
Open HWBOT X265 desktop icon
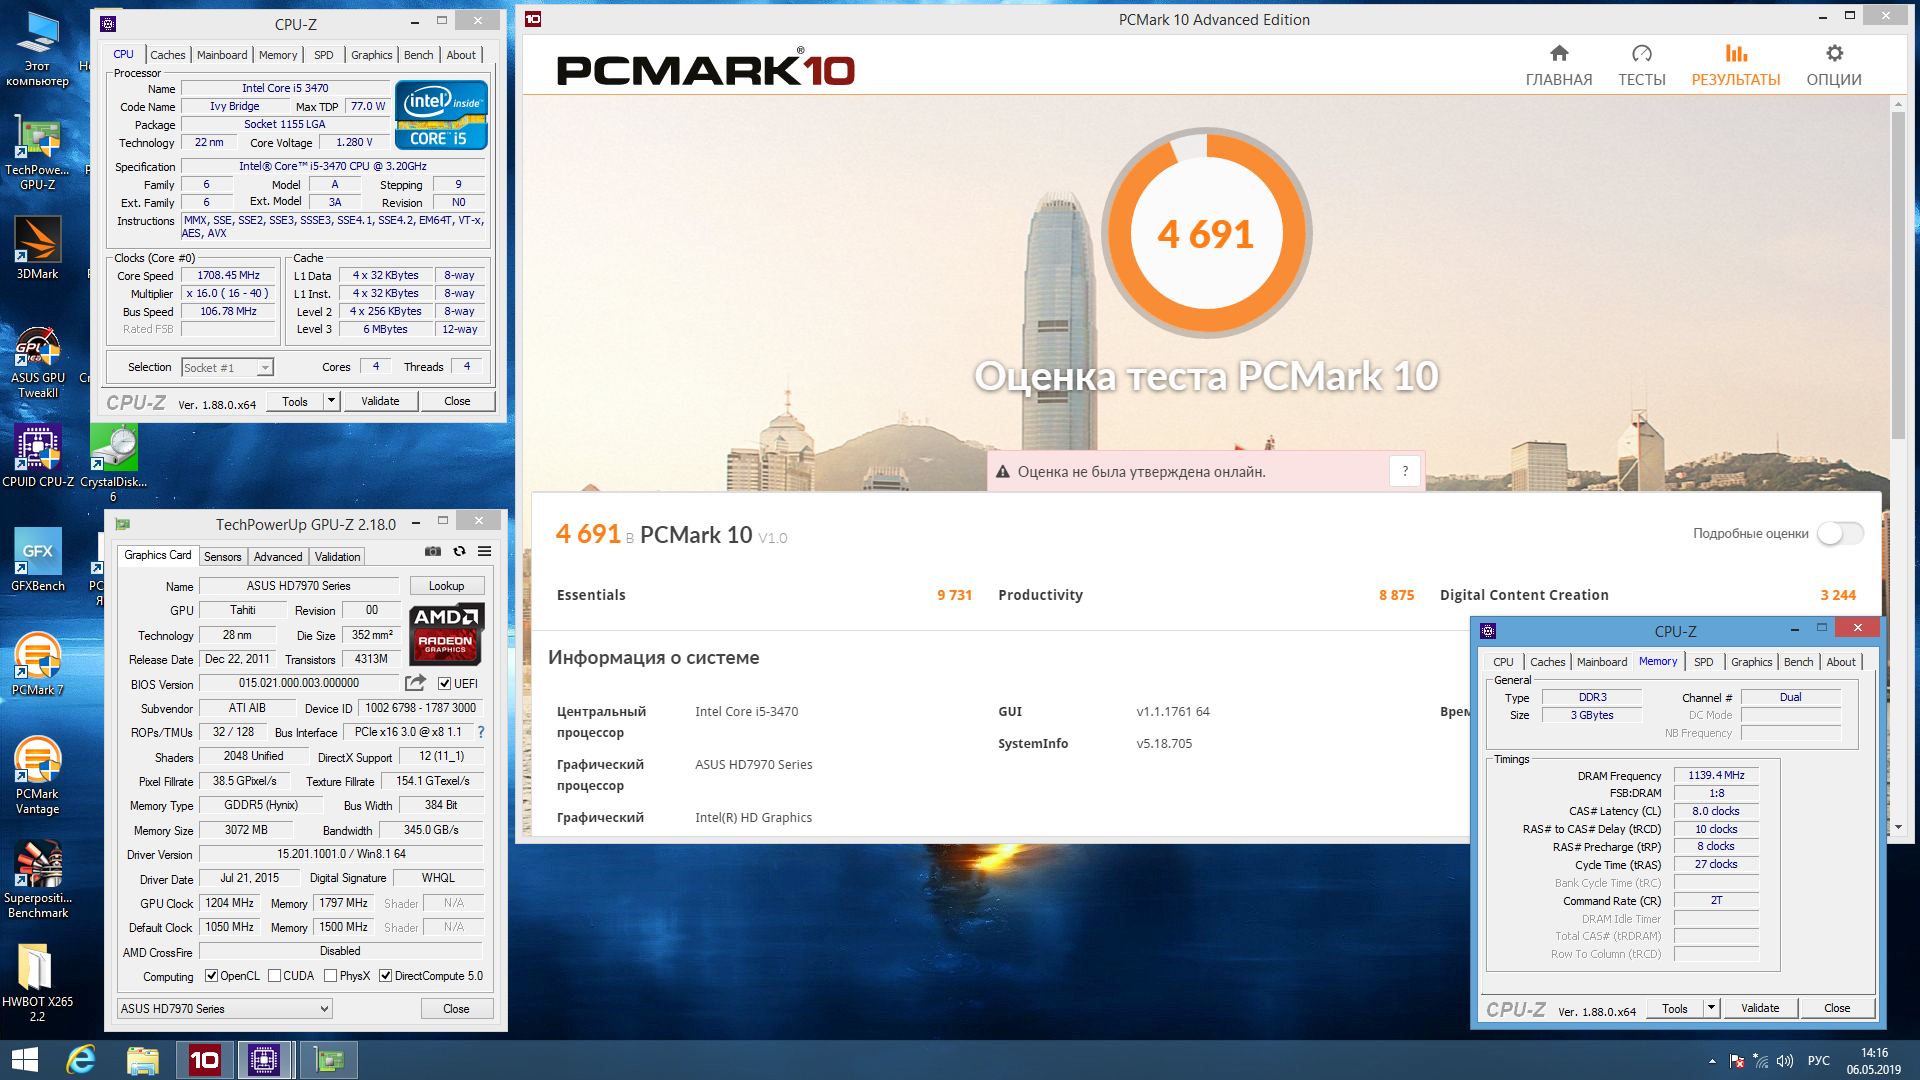38,983
